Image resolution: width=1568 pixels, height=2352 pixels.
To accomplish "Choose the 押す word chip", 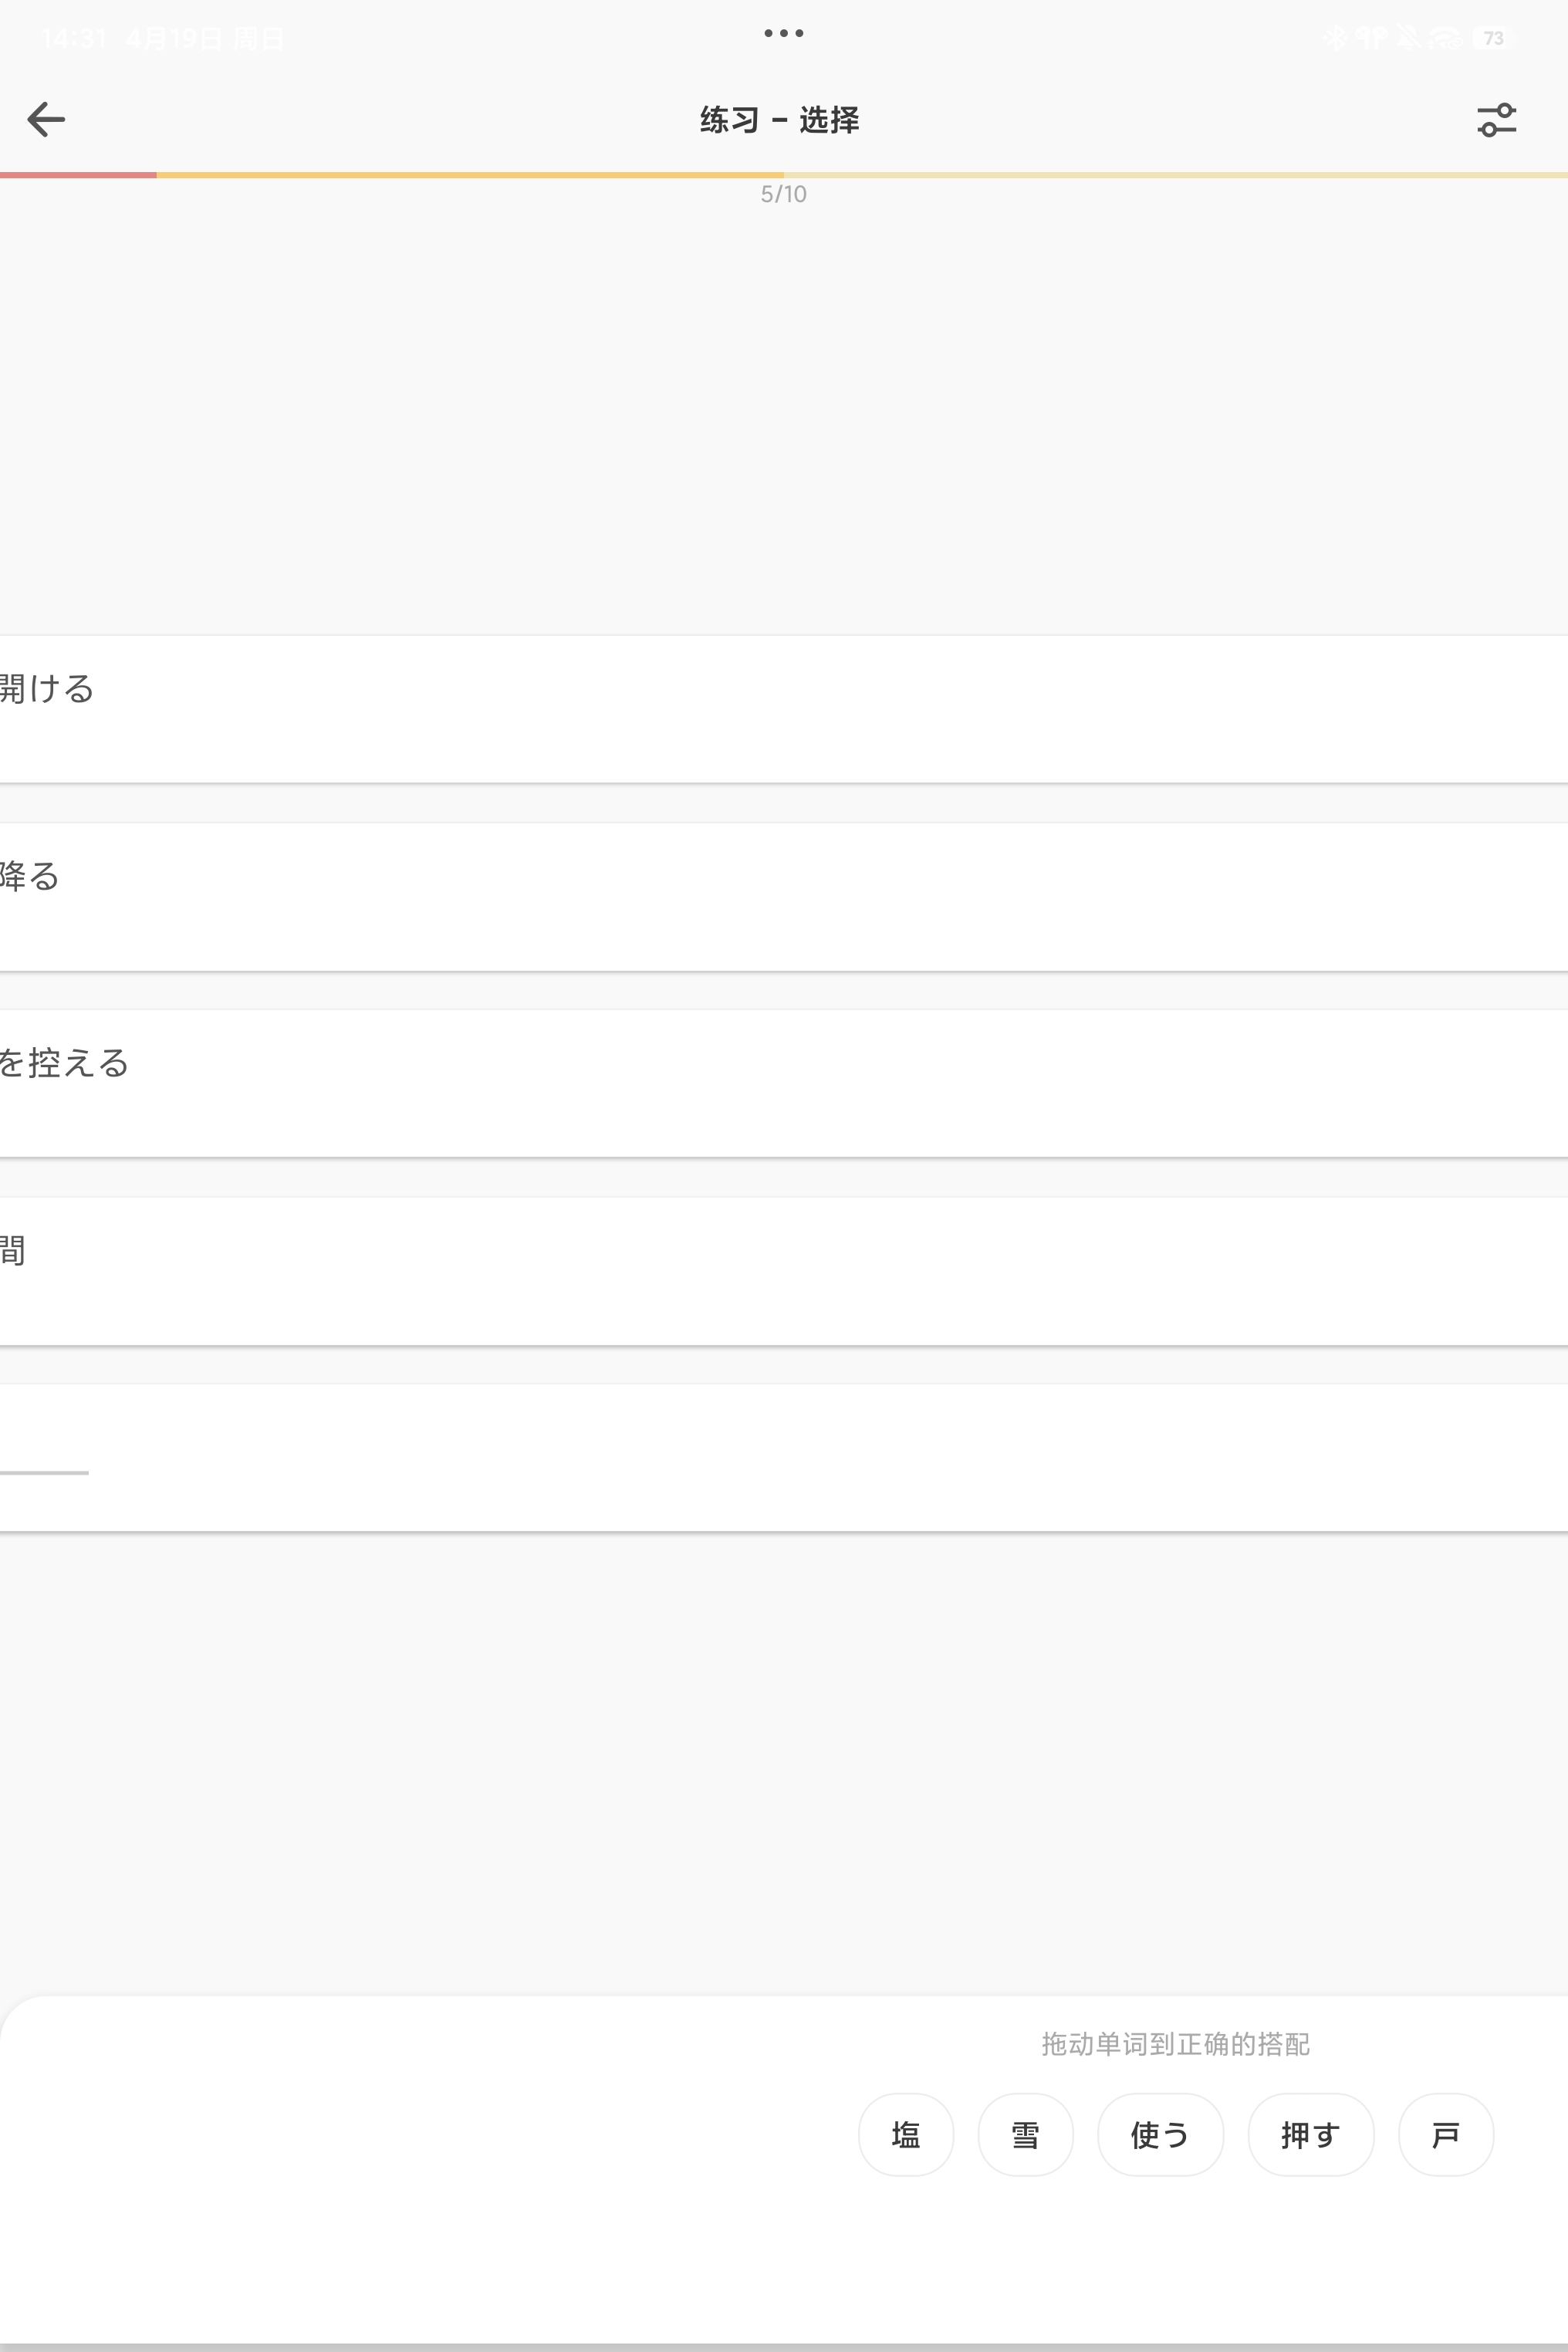I will click(x=1310, y=2135).
